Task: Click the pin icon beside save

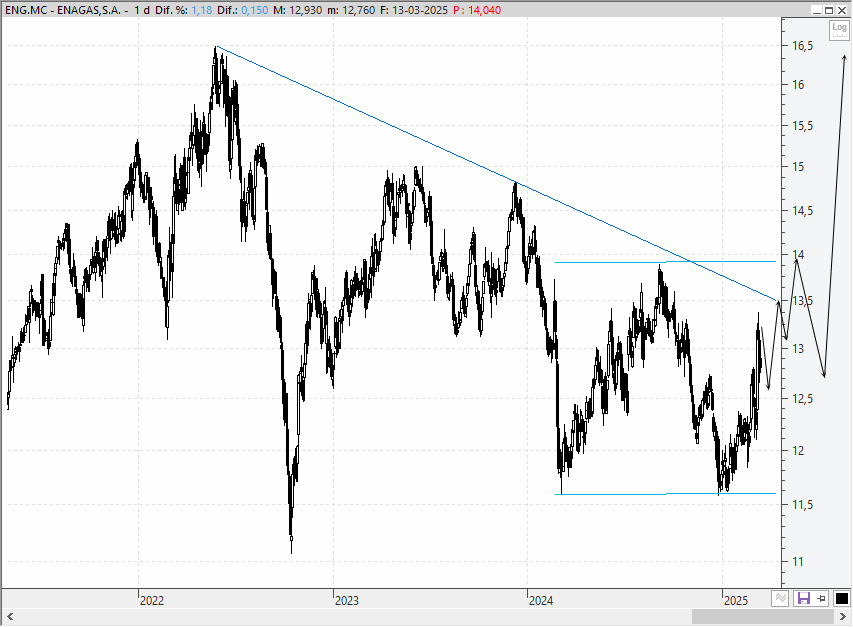Action: 821,599
